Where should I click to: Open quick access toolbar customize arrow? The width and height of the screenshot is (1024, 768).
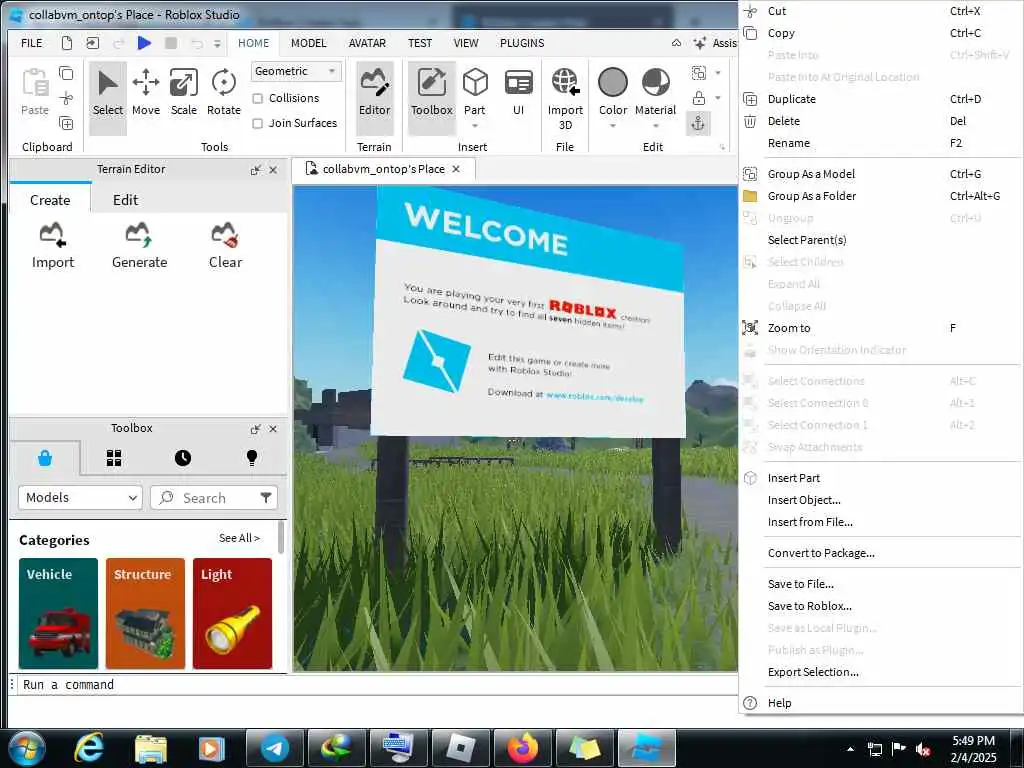[217, 44]
